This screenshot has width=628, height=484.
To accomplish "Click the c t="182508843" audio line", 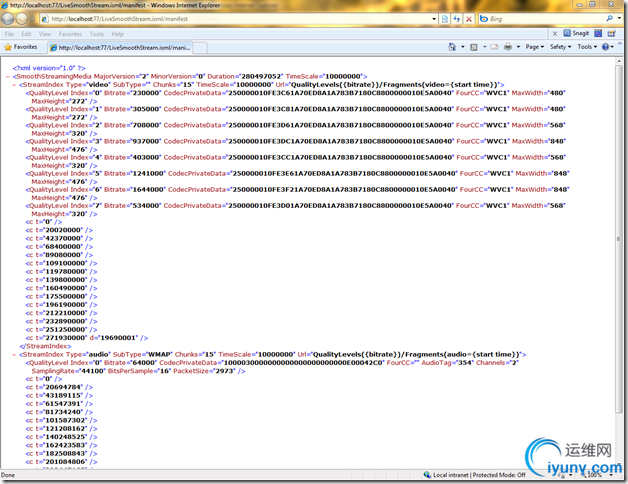I will click(x=61, y=453).
